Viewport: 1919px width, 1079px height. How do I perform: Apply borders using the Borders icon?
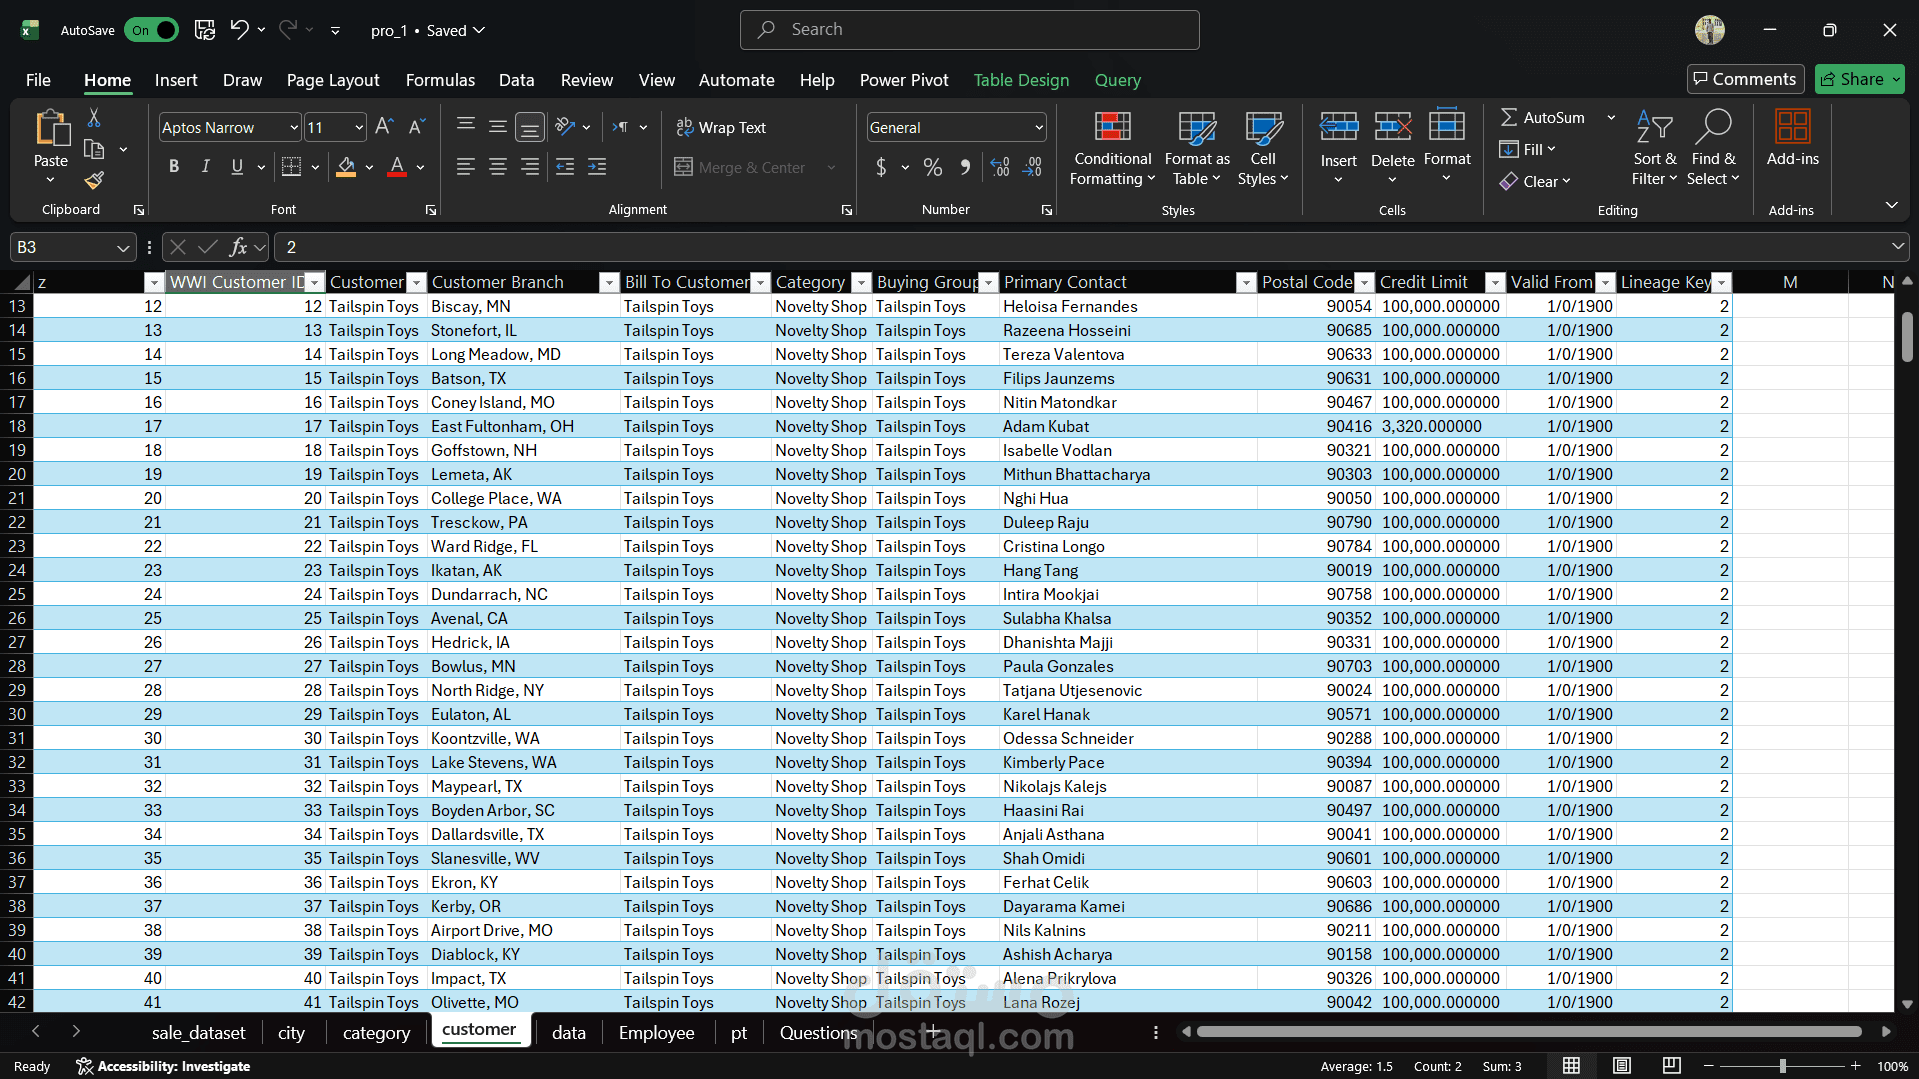pos(291,167)
